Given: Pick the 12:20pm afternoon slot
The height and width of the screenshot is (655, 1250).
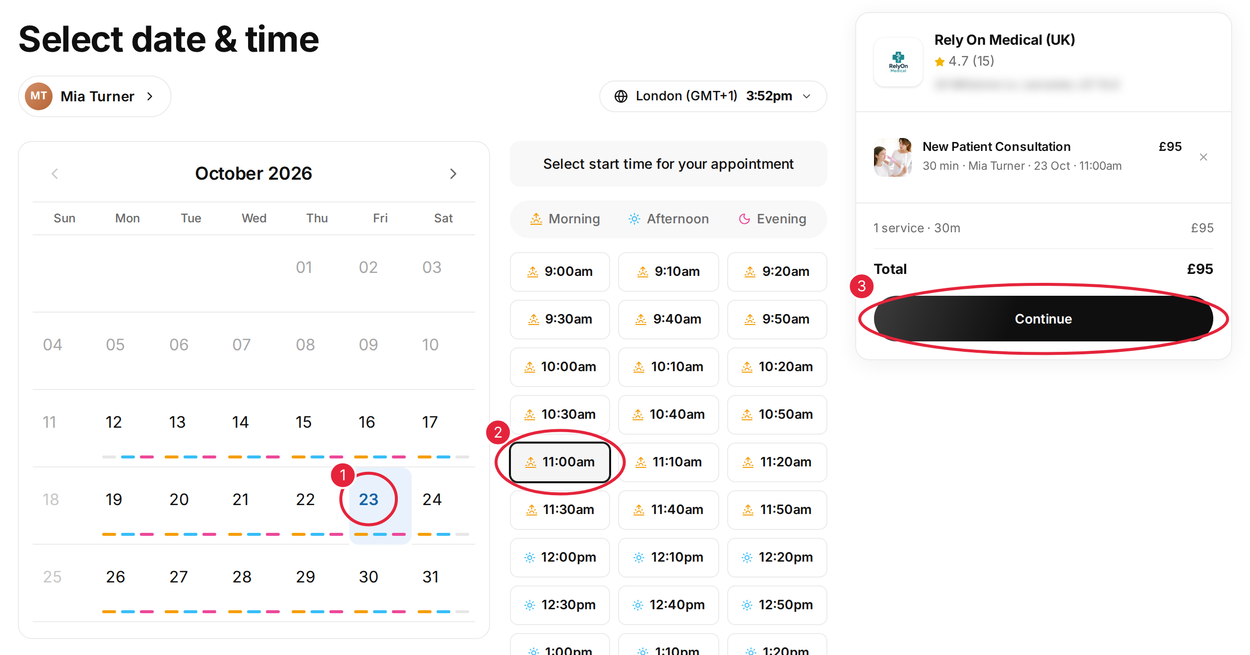Looking at the screenshot, I should [777, 557].
